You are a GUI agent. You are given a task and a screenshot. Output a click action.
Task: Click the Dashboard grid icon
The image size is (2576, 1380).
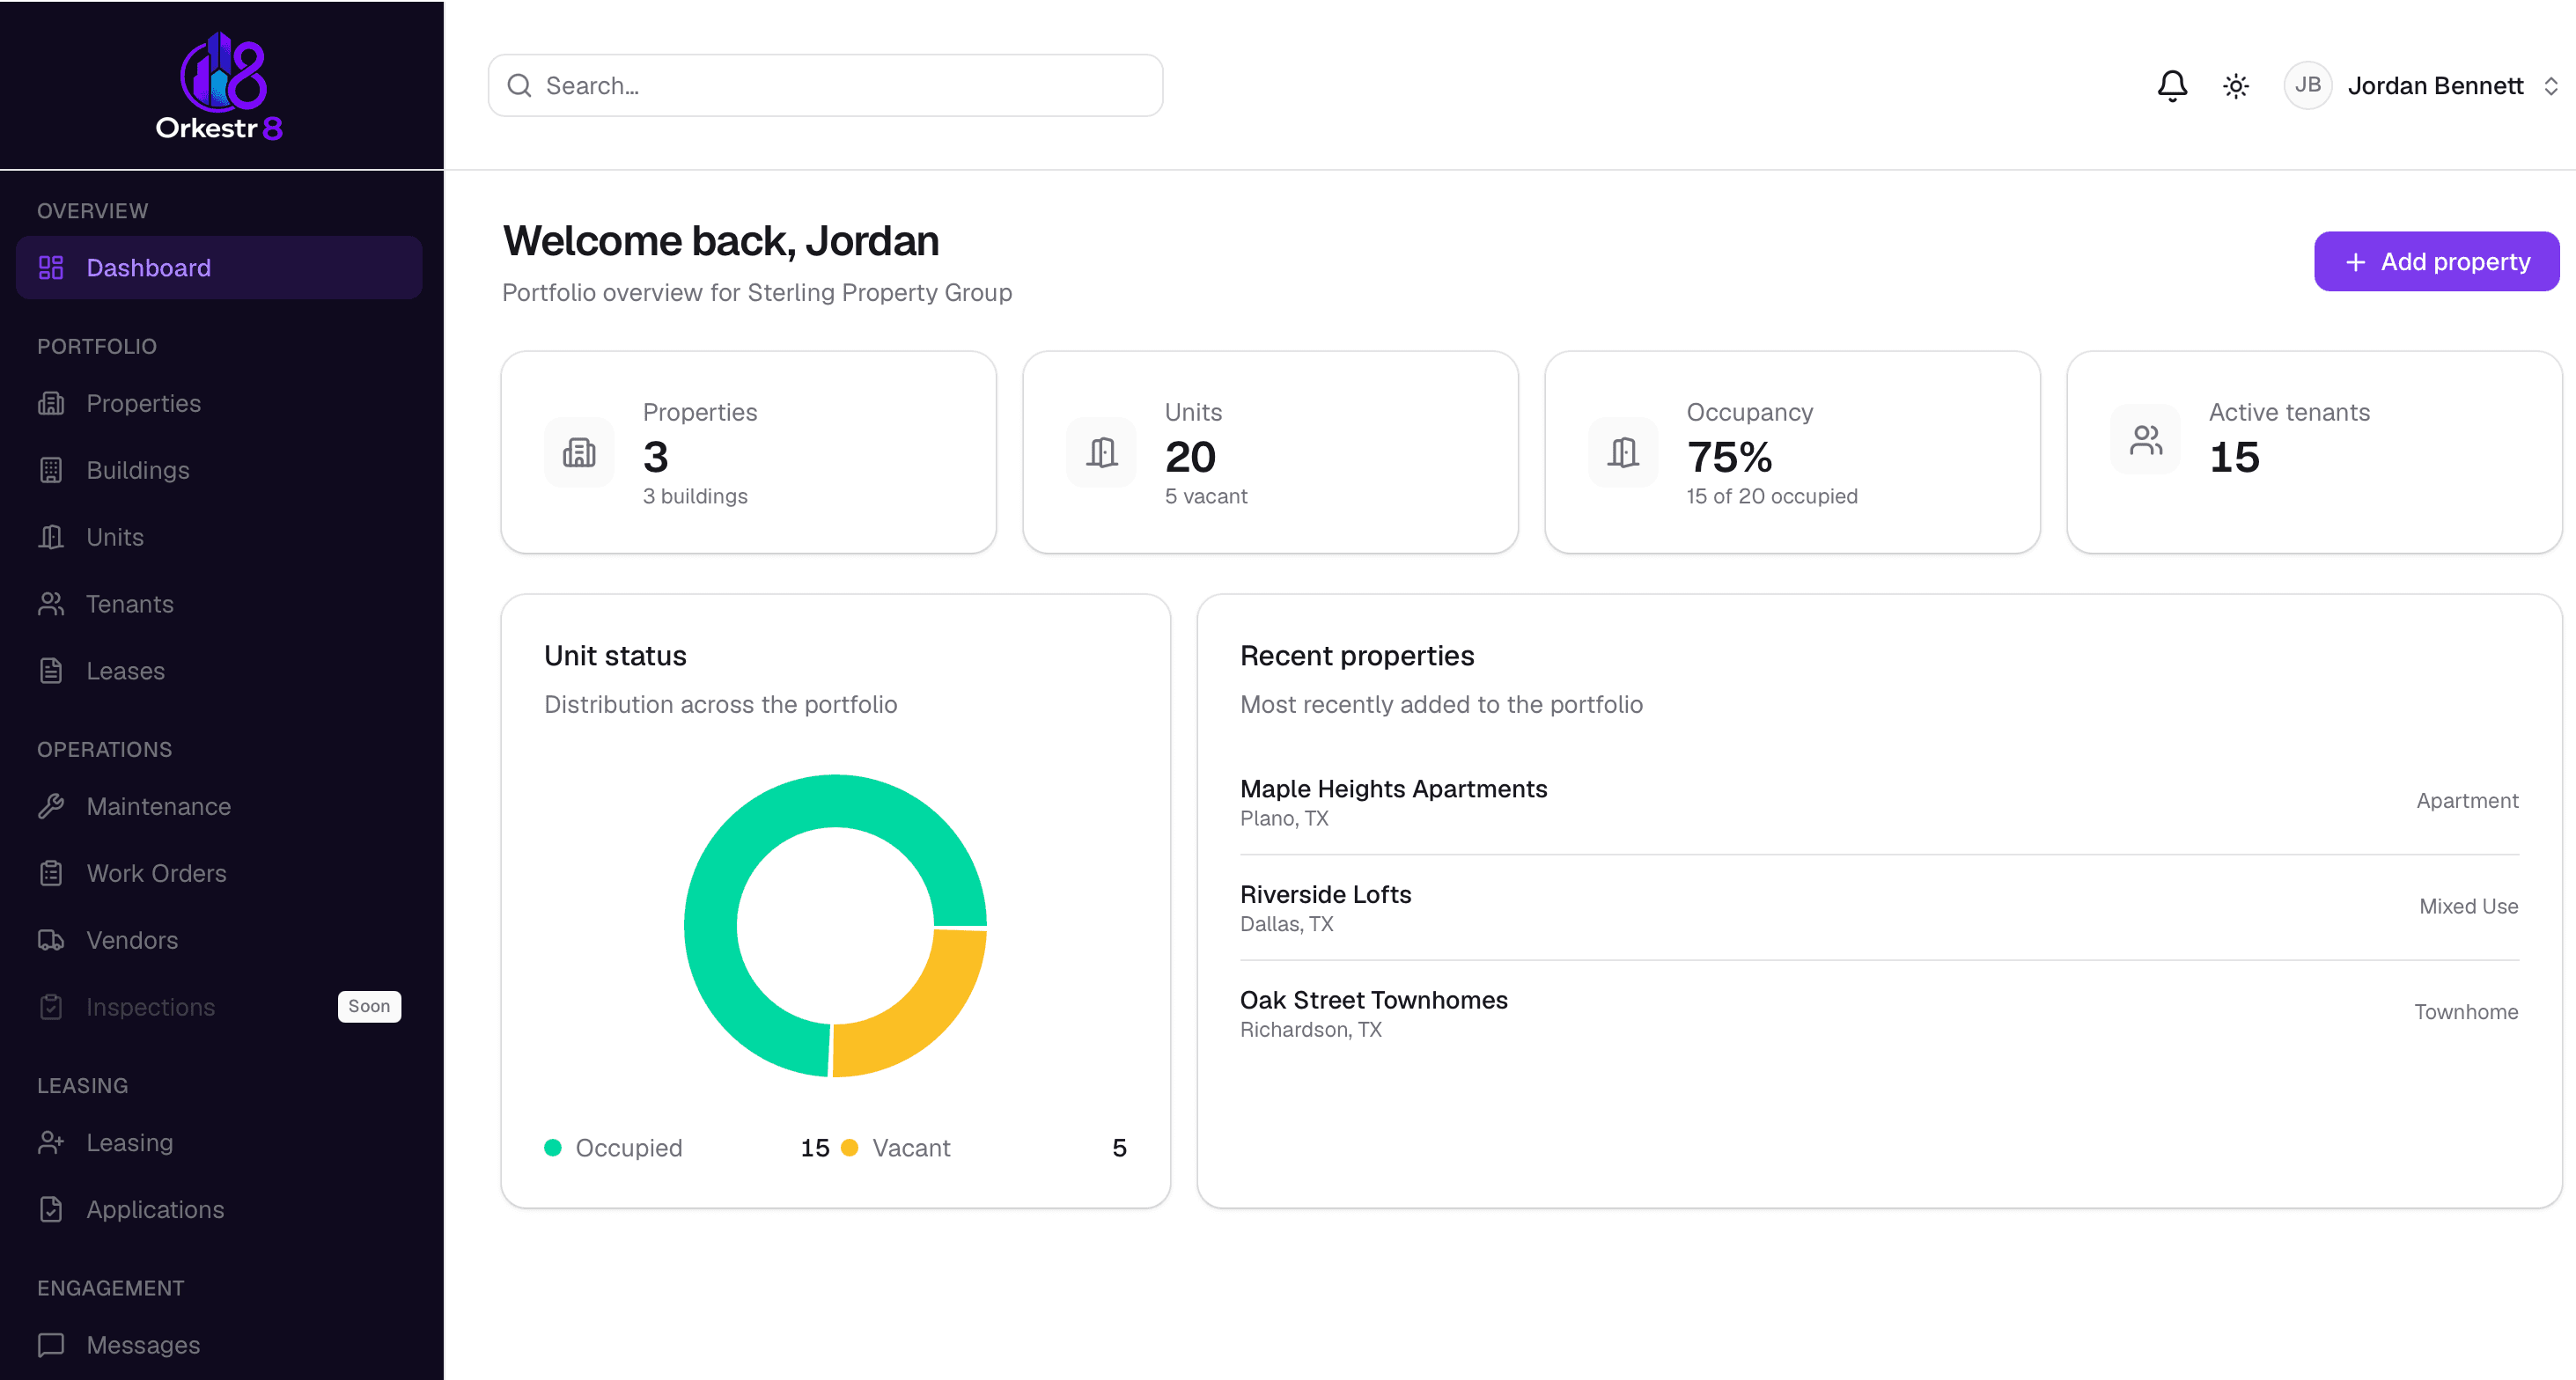point(51,268)
